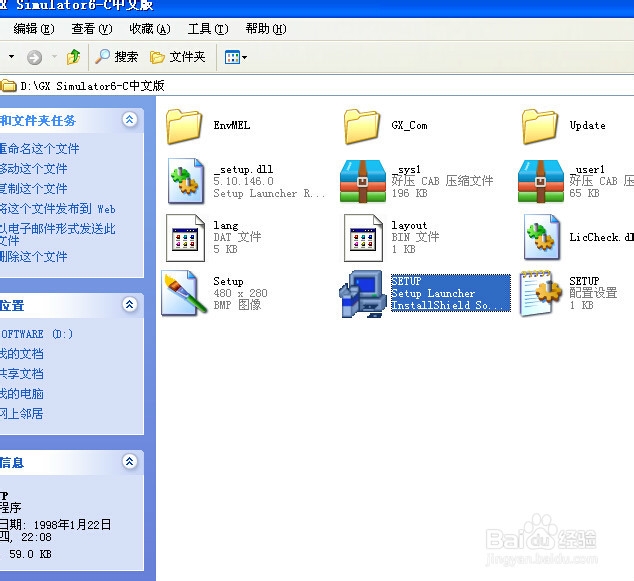
Task: Select the lang DAT file icon
Action: coord(186,238)
